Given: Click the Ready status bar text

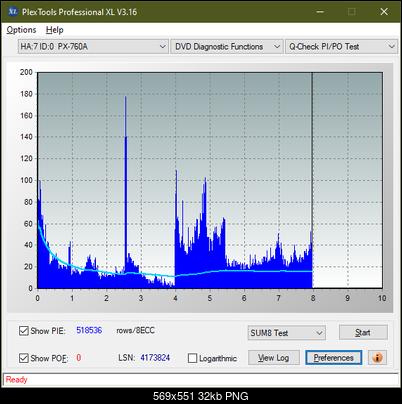Looking at the screenshot, I should click(x=16, y=379).
